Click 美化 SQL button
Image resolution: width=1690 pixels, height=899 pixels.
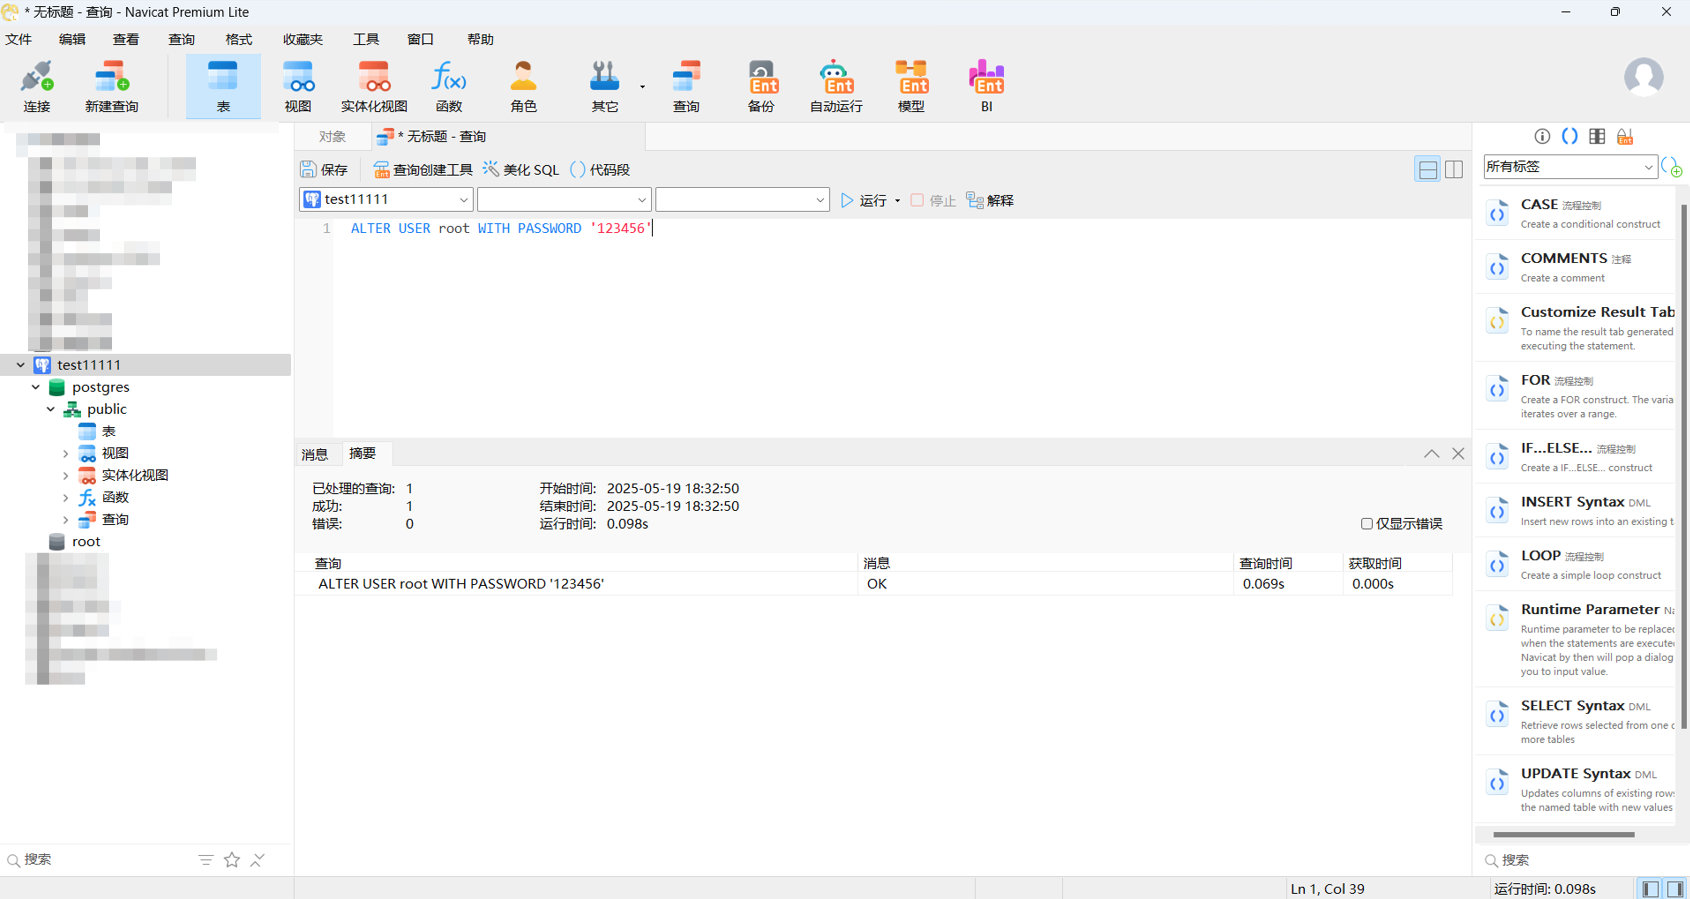pyautogui.click(x=521, y=170)
